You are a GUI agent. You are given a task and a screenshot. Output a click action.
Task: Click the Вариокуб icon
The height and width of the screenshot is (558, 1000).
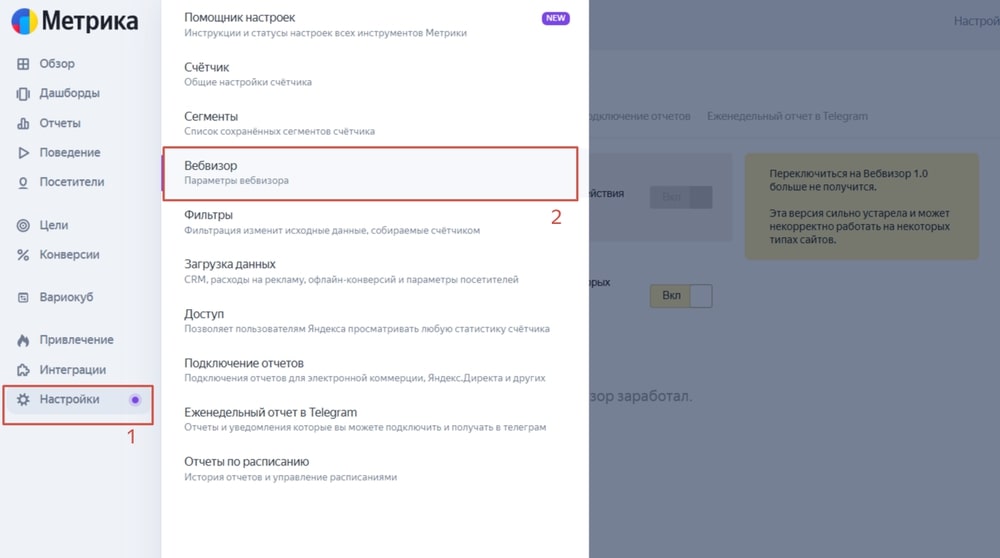23,297
